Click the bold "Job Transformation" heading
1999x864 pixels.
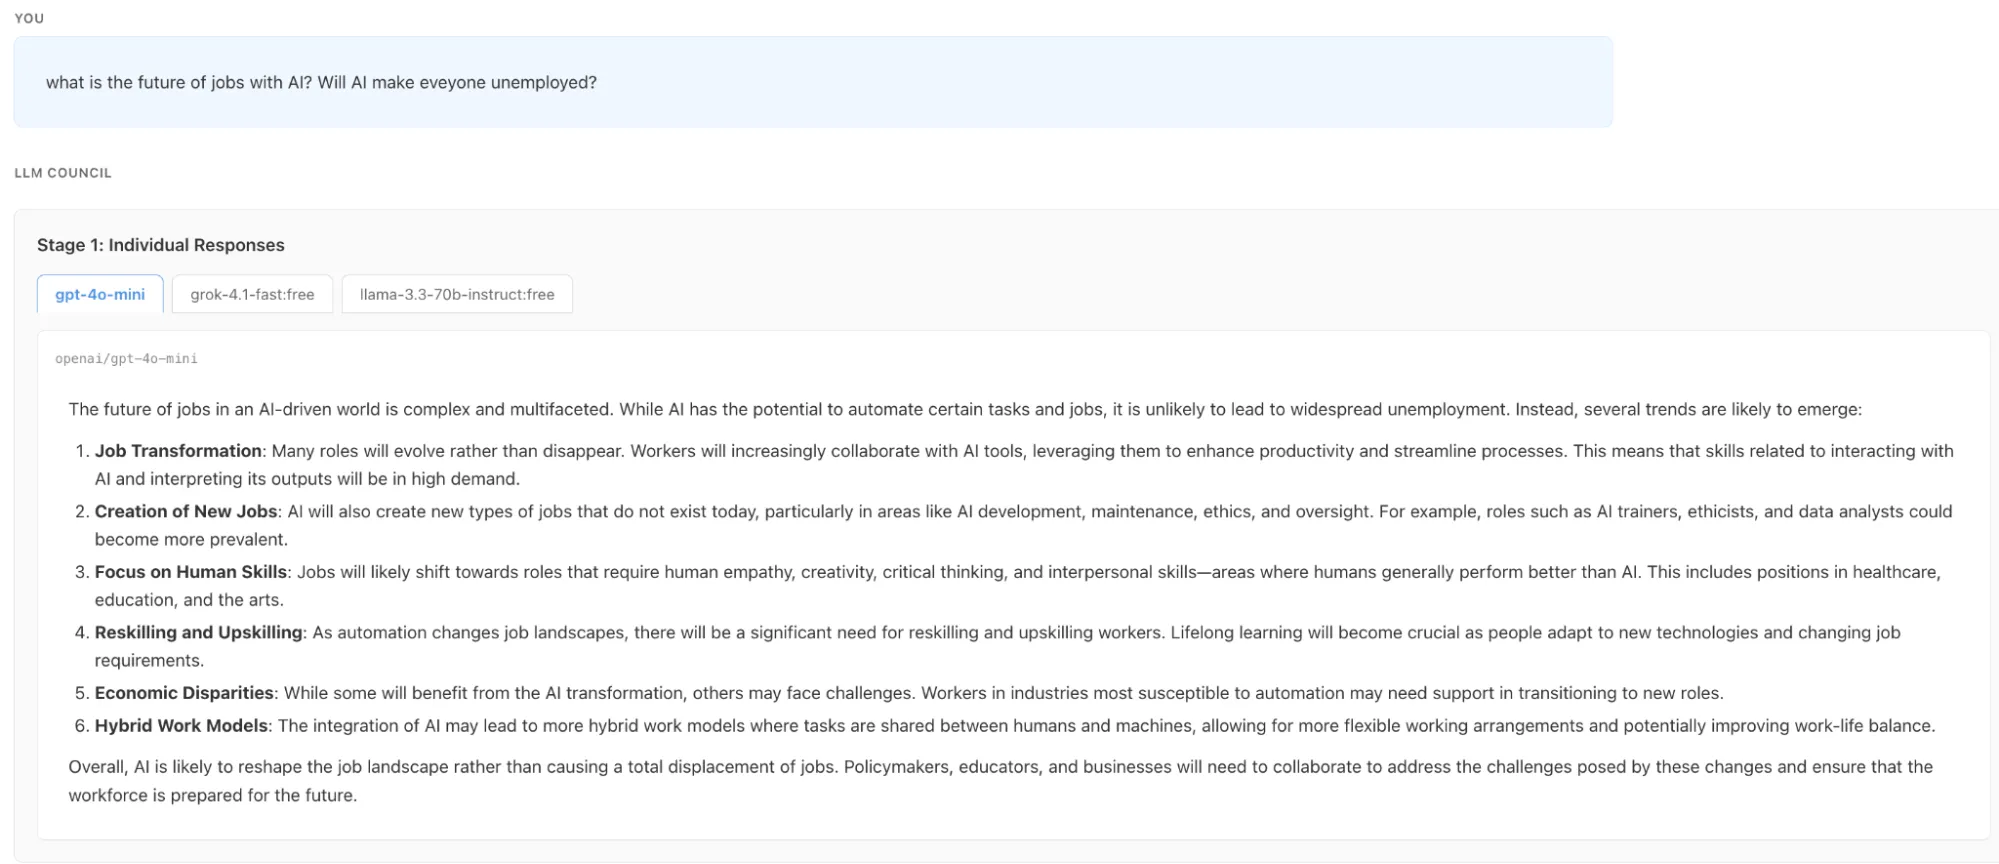coord(178,451)
